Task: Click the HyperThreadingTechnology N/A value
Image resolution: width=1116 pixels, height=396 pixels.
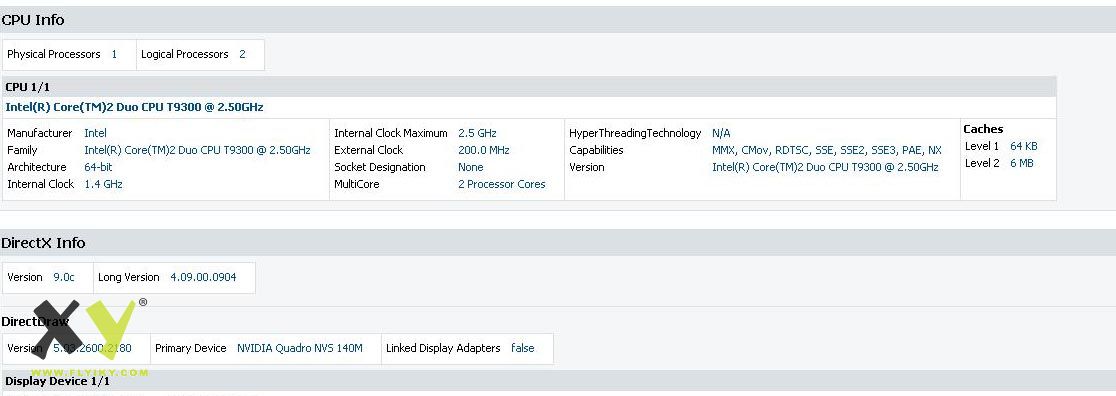Action: tap(721, 133)
